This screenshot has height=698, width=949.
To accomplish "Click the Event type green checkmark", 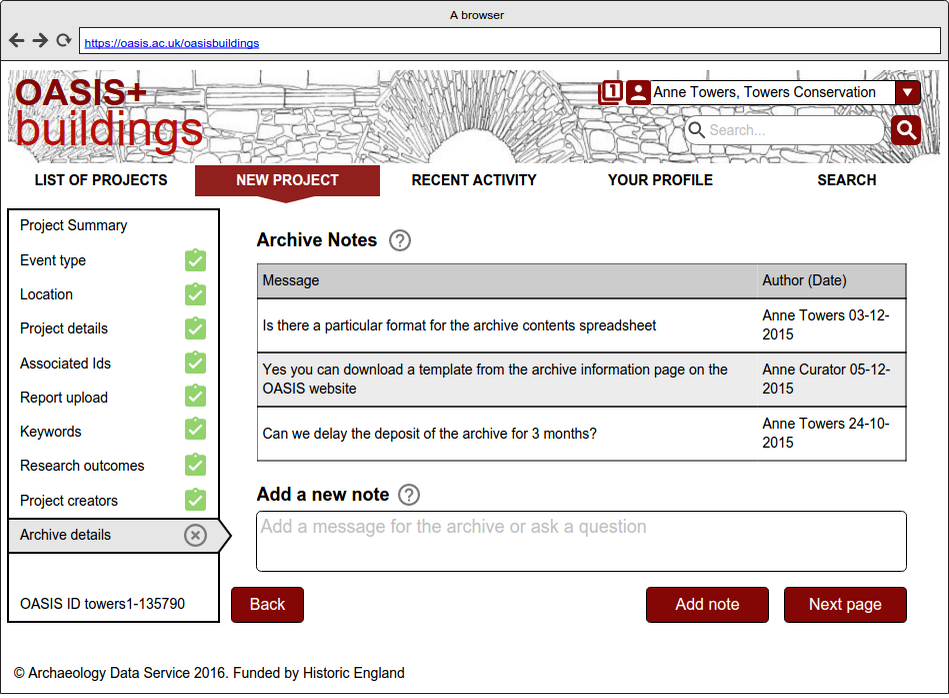I will tap(195, 260).
